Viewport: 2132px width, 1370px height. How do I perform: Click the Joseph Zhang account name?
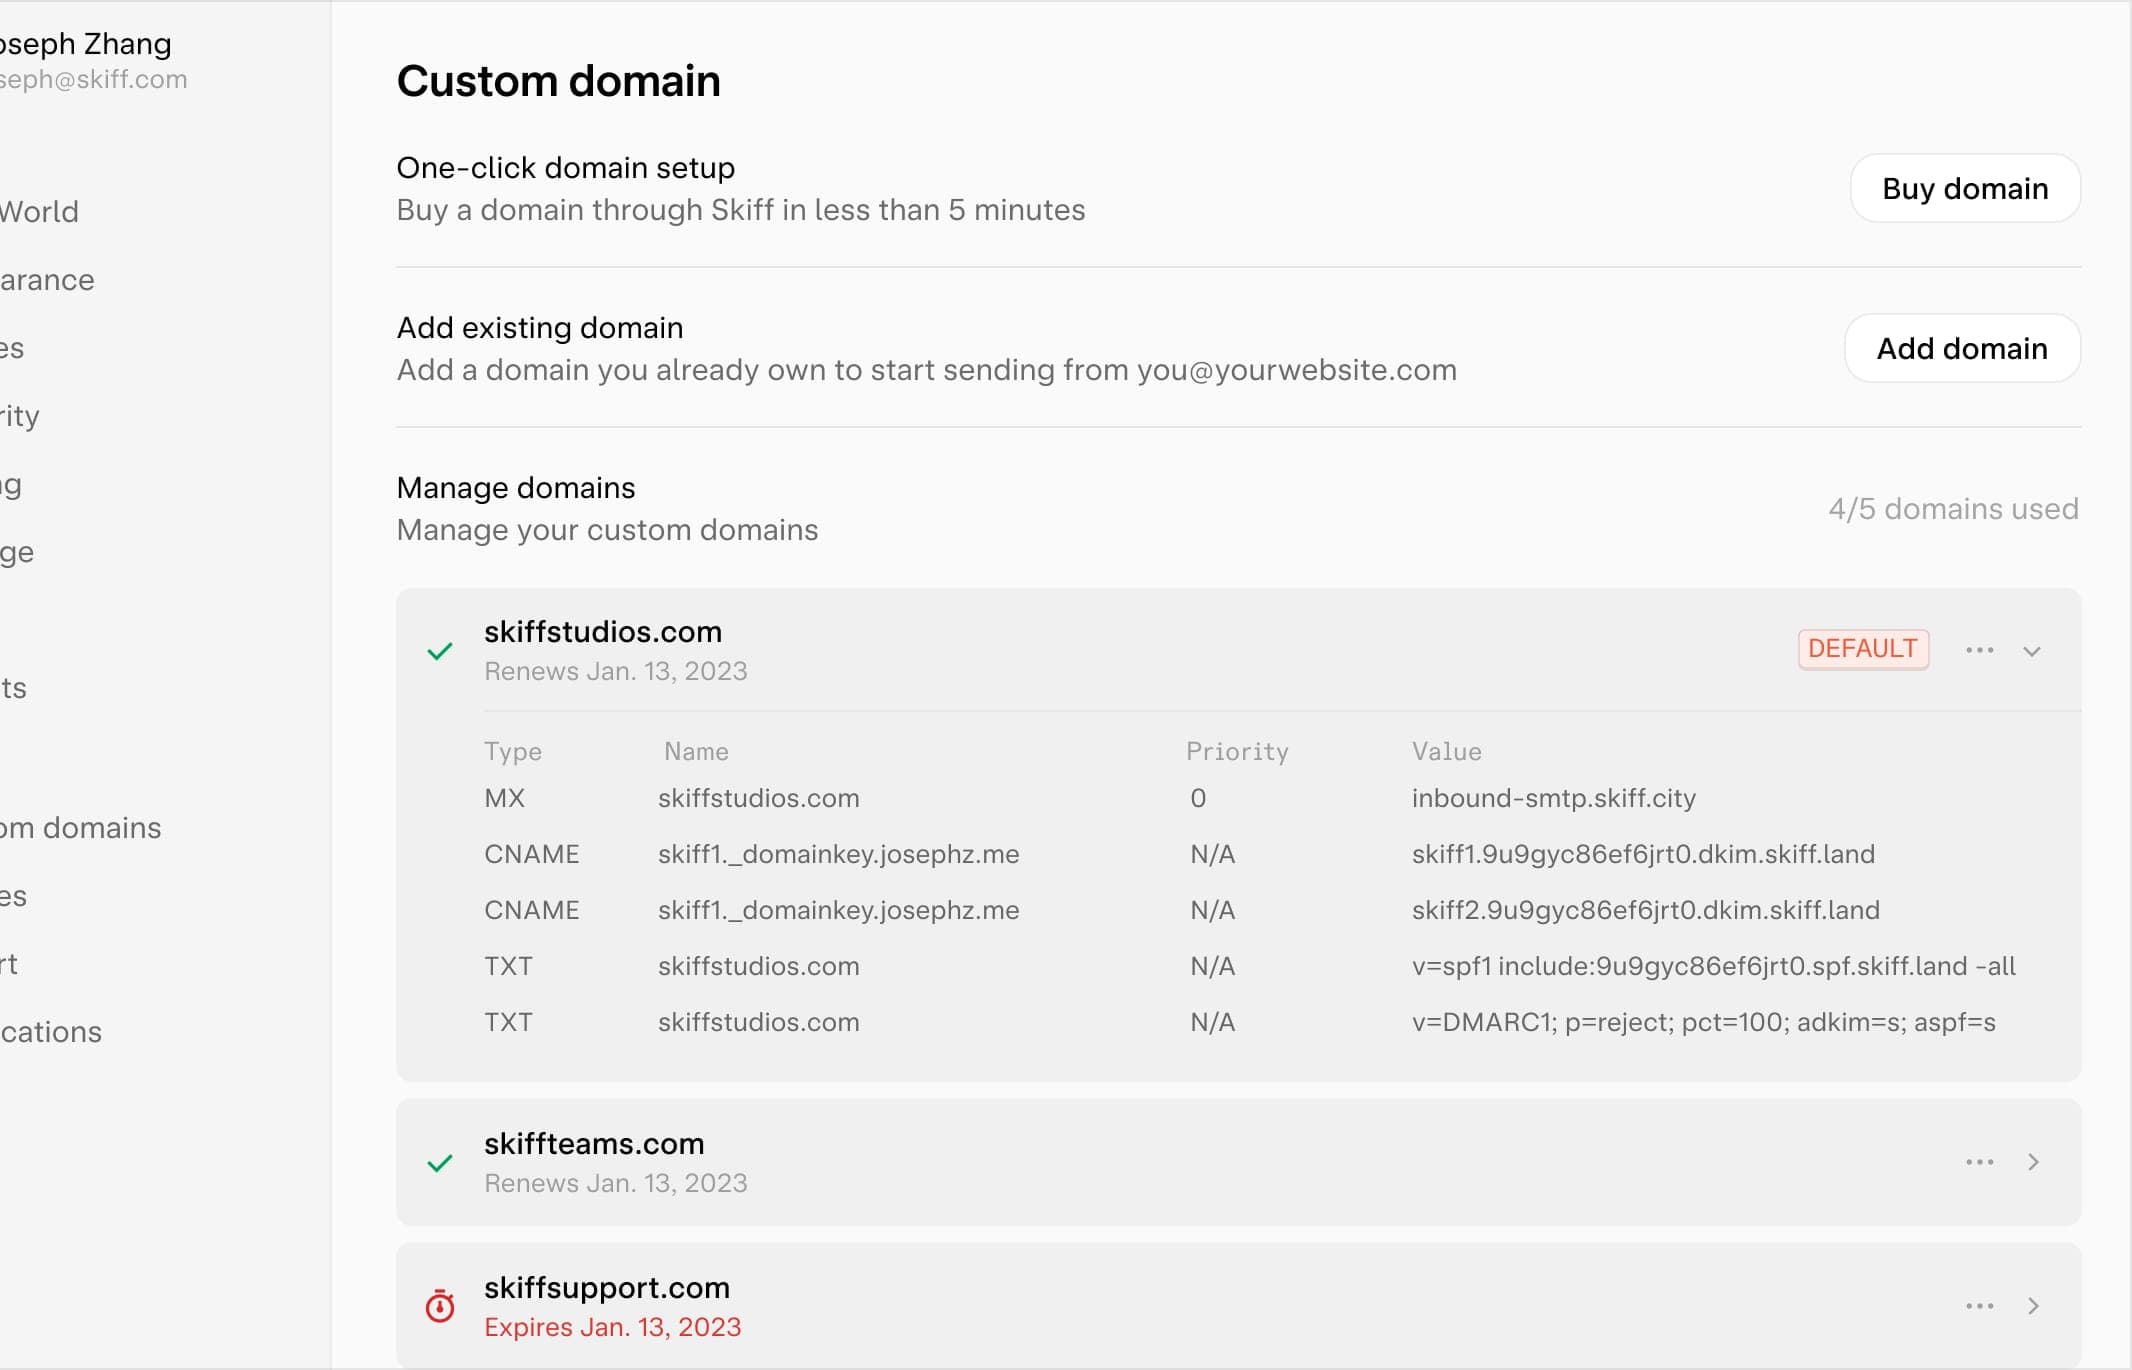coord(85,44)
